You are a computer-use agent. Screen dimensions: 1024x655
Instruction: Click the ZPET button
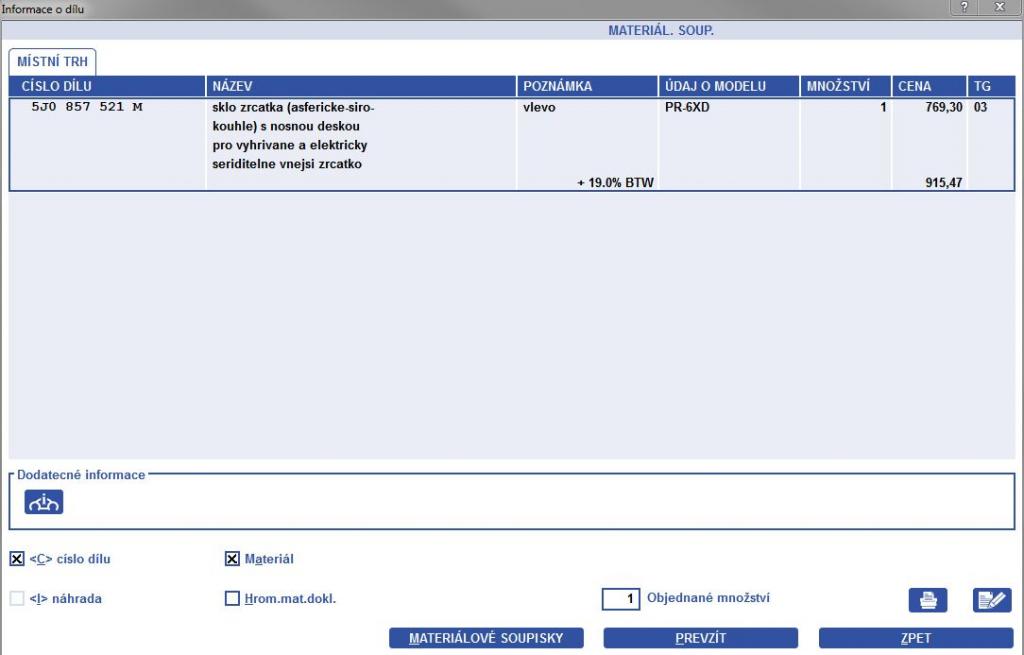(916, 638)
